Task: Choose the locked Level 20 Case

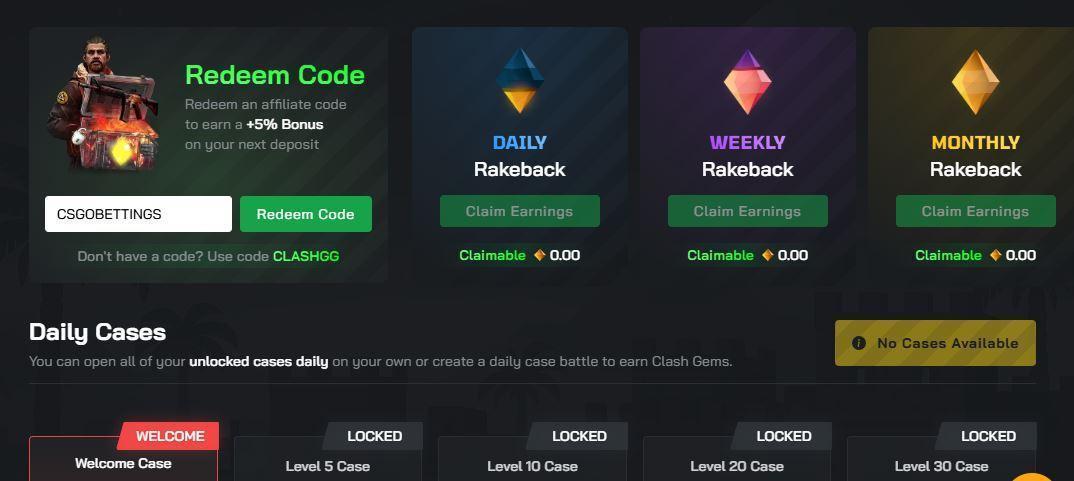Action: tap(737, 464)
